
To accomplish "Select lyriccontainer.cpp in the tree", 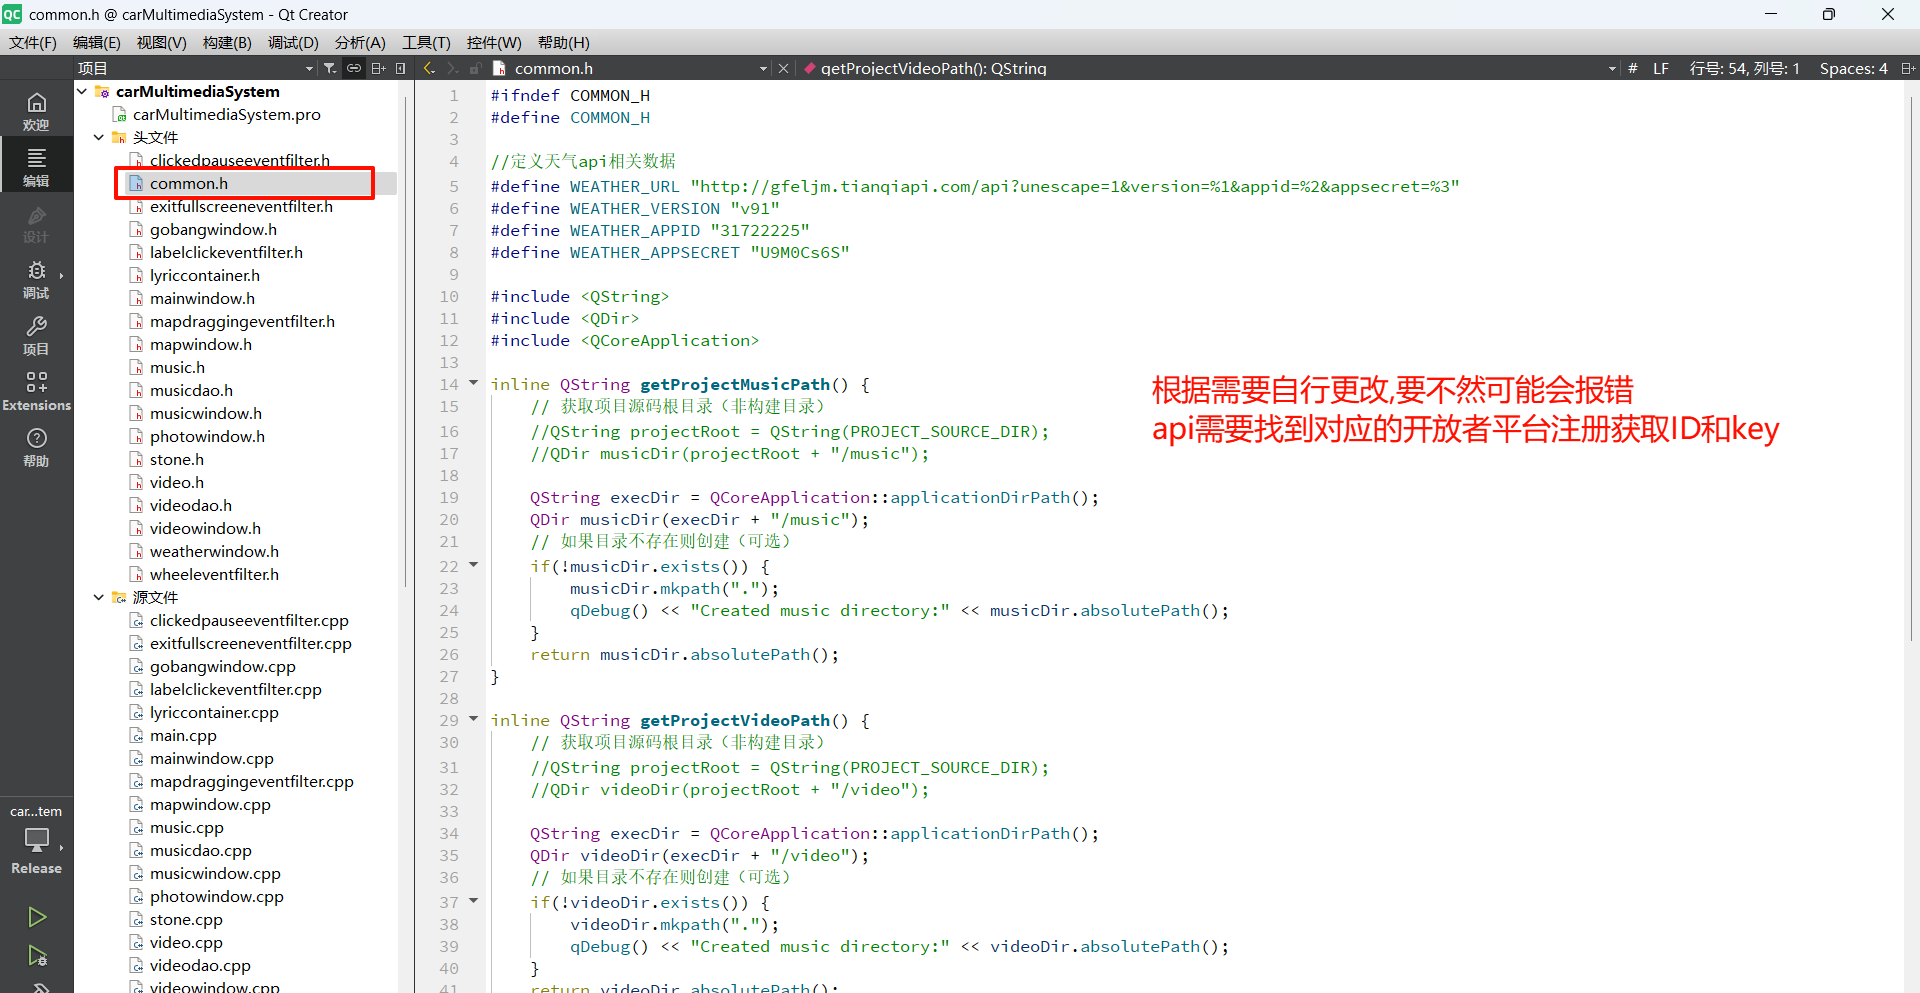I will coord(214,712).
